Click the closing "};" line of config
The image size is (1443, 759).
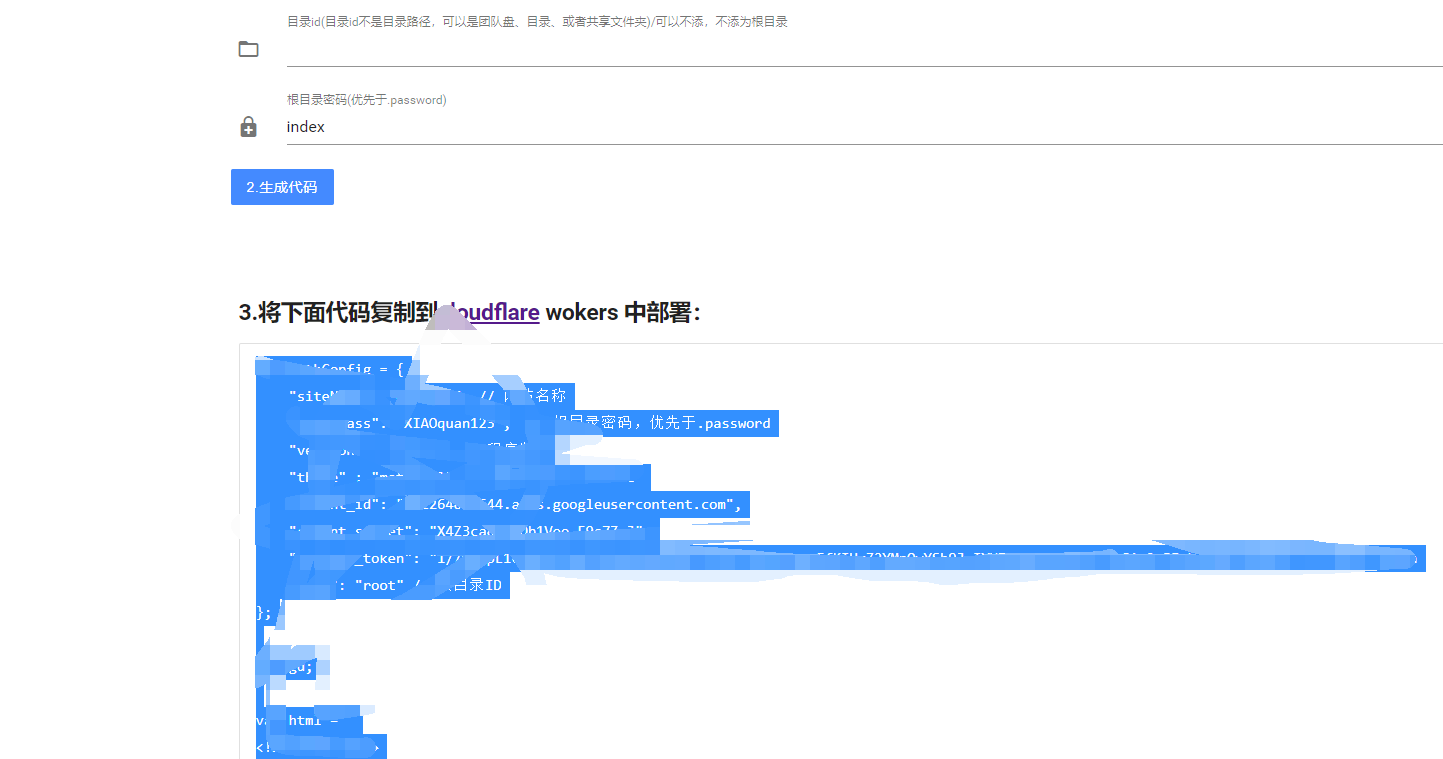[x=264, y=612]
